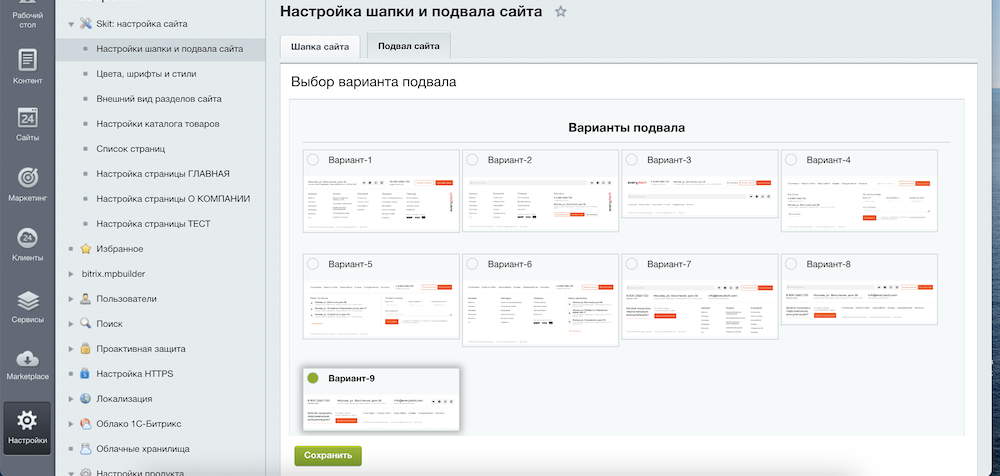Open the Клиенты section icon
This screenshot has width=1000, height=476.
(x=27, y=238)
